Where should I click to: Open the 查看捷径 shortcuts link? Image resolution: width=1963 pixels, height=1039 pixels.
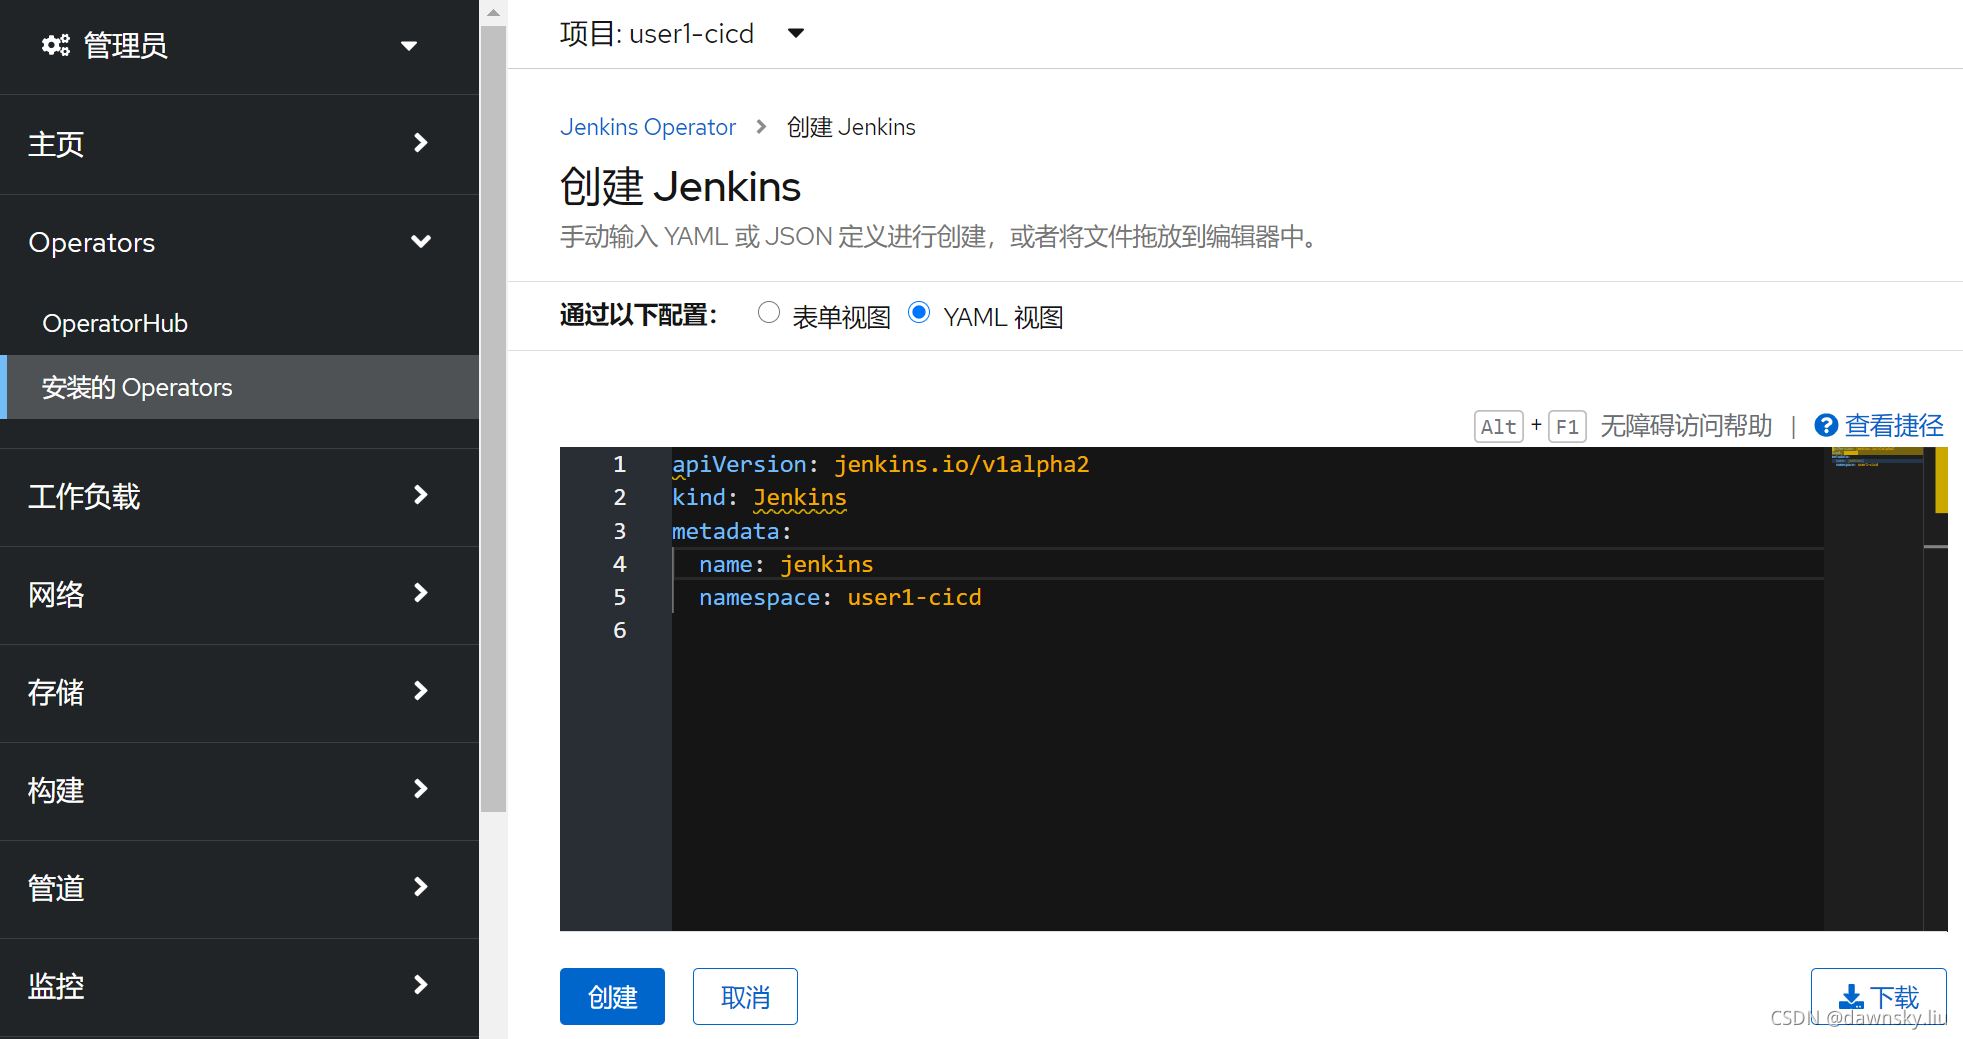click(x=1894, y=426)
